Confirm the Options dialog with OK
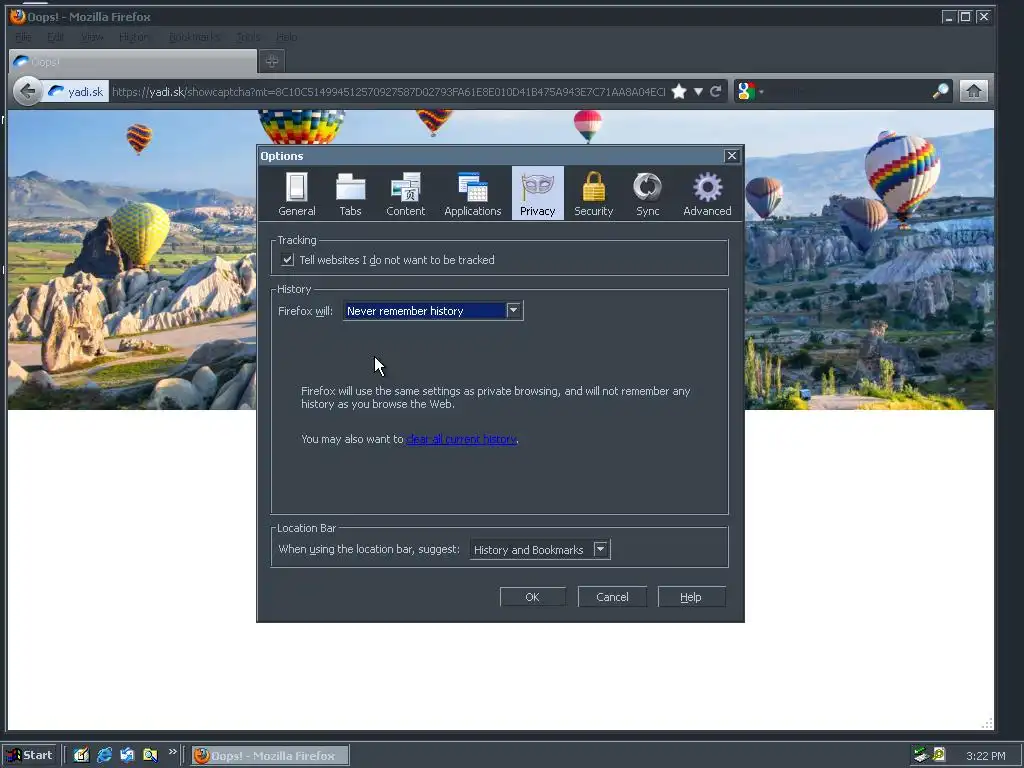This screenshot has width=1024, height=768. pos(532,597)
